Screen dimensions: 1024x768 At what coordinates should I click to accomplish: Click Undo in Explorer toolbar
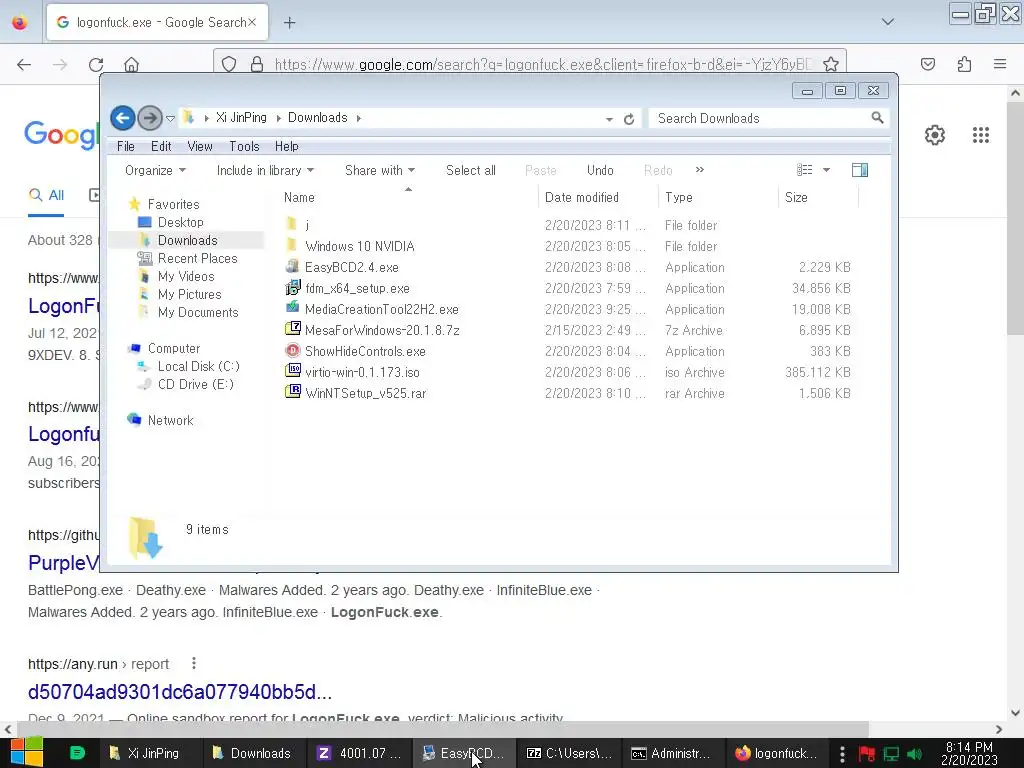[x=600, y=170]
